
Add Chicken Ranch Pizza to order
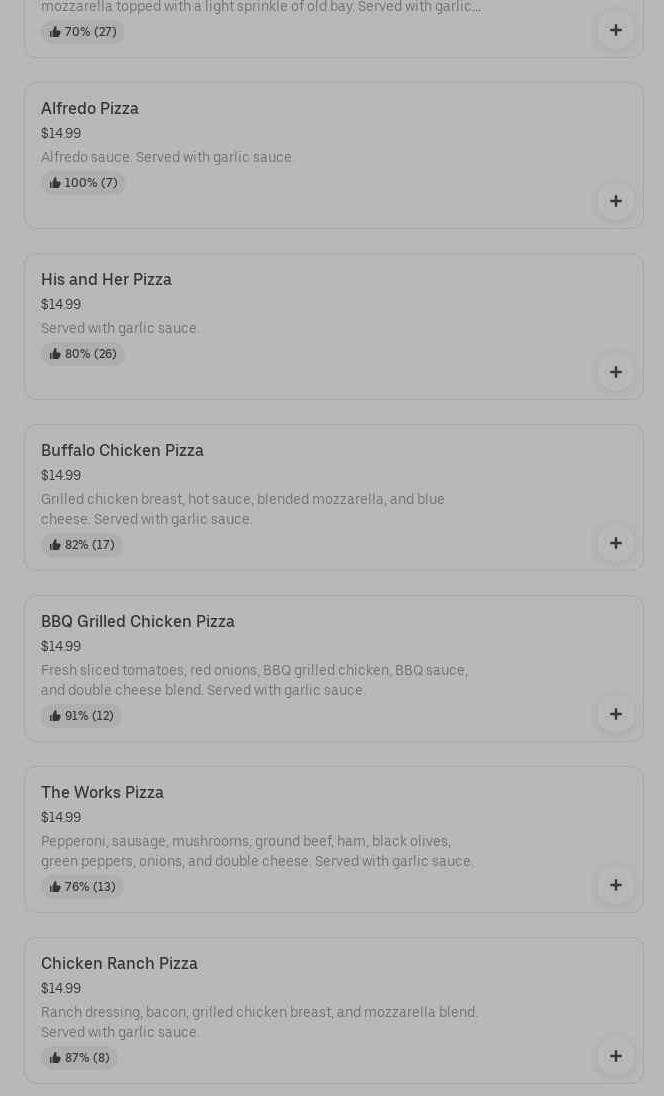(x=615, y=1056)
